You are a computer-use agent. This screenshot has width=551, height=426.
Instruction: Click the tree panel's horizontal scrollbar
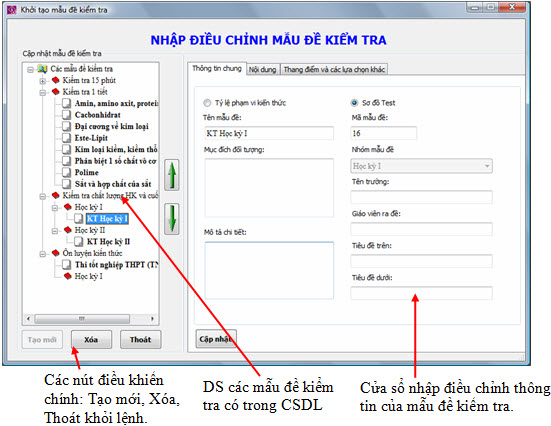pos(91,319)
